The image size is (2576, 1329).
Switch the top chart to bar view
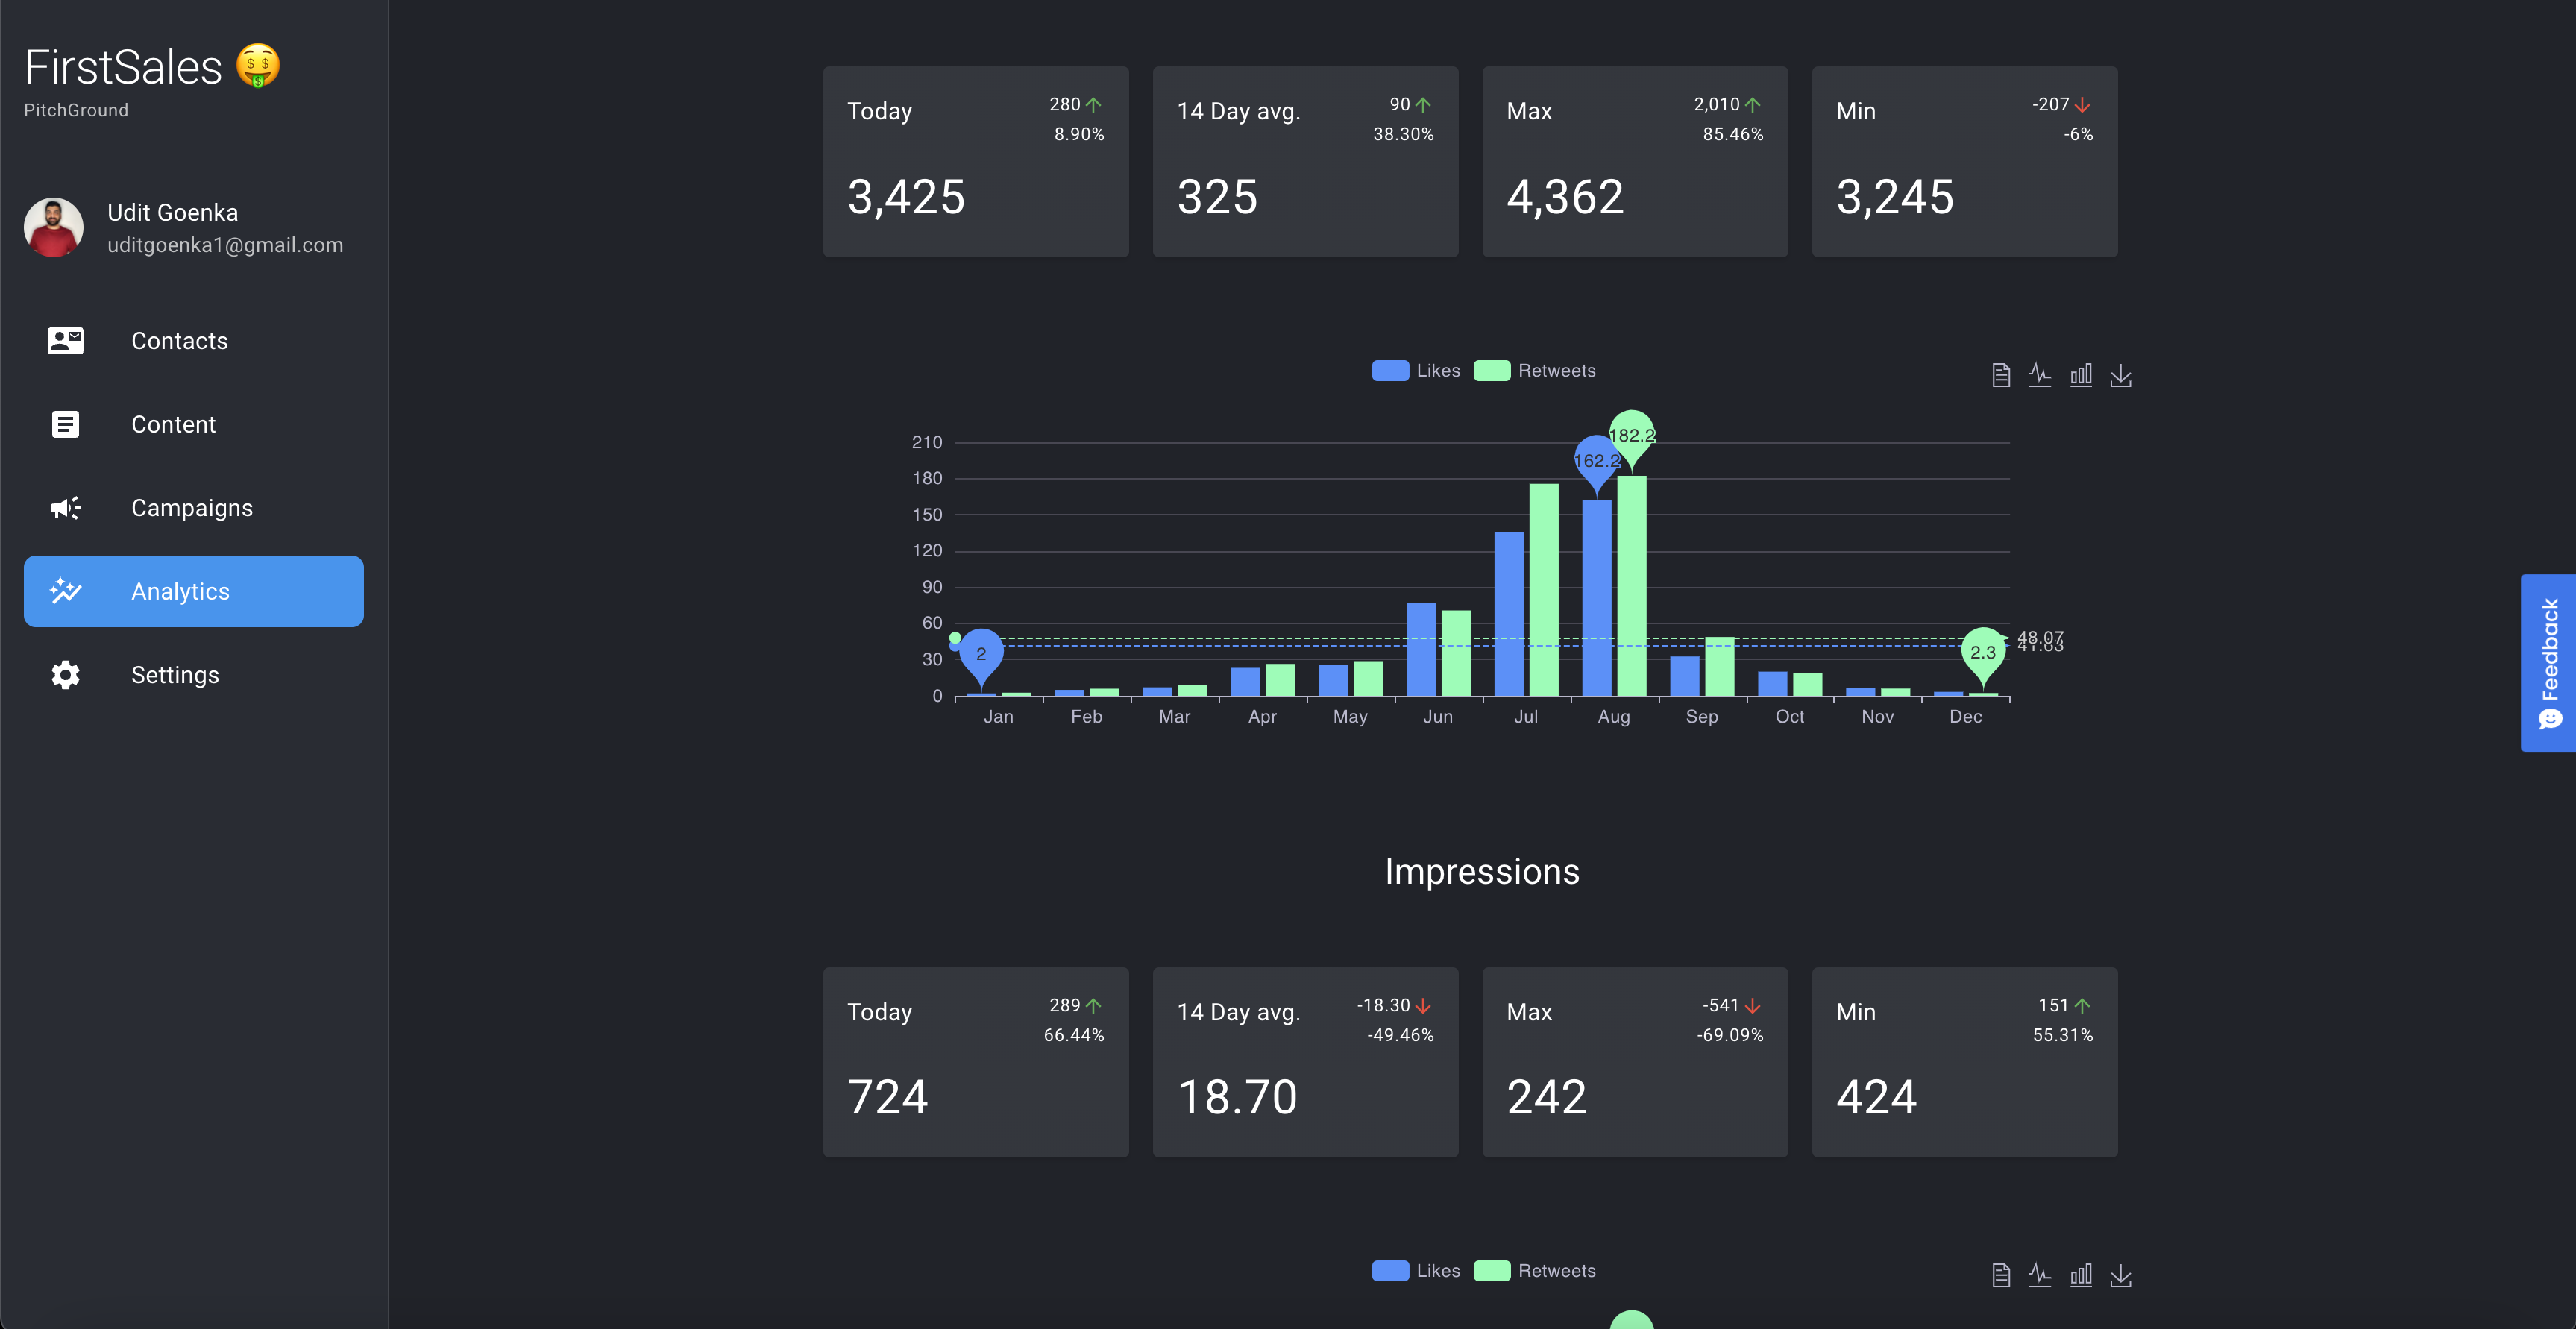(2081, 375)
